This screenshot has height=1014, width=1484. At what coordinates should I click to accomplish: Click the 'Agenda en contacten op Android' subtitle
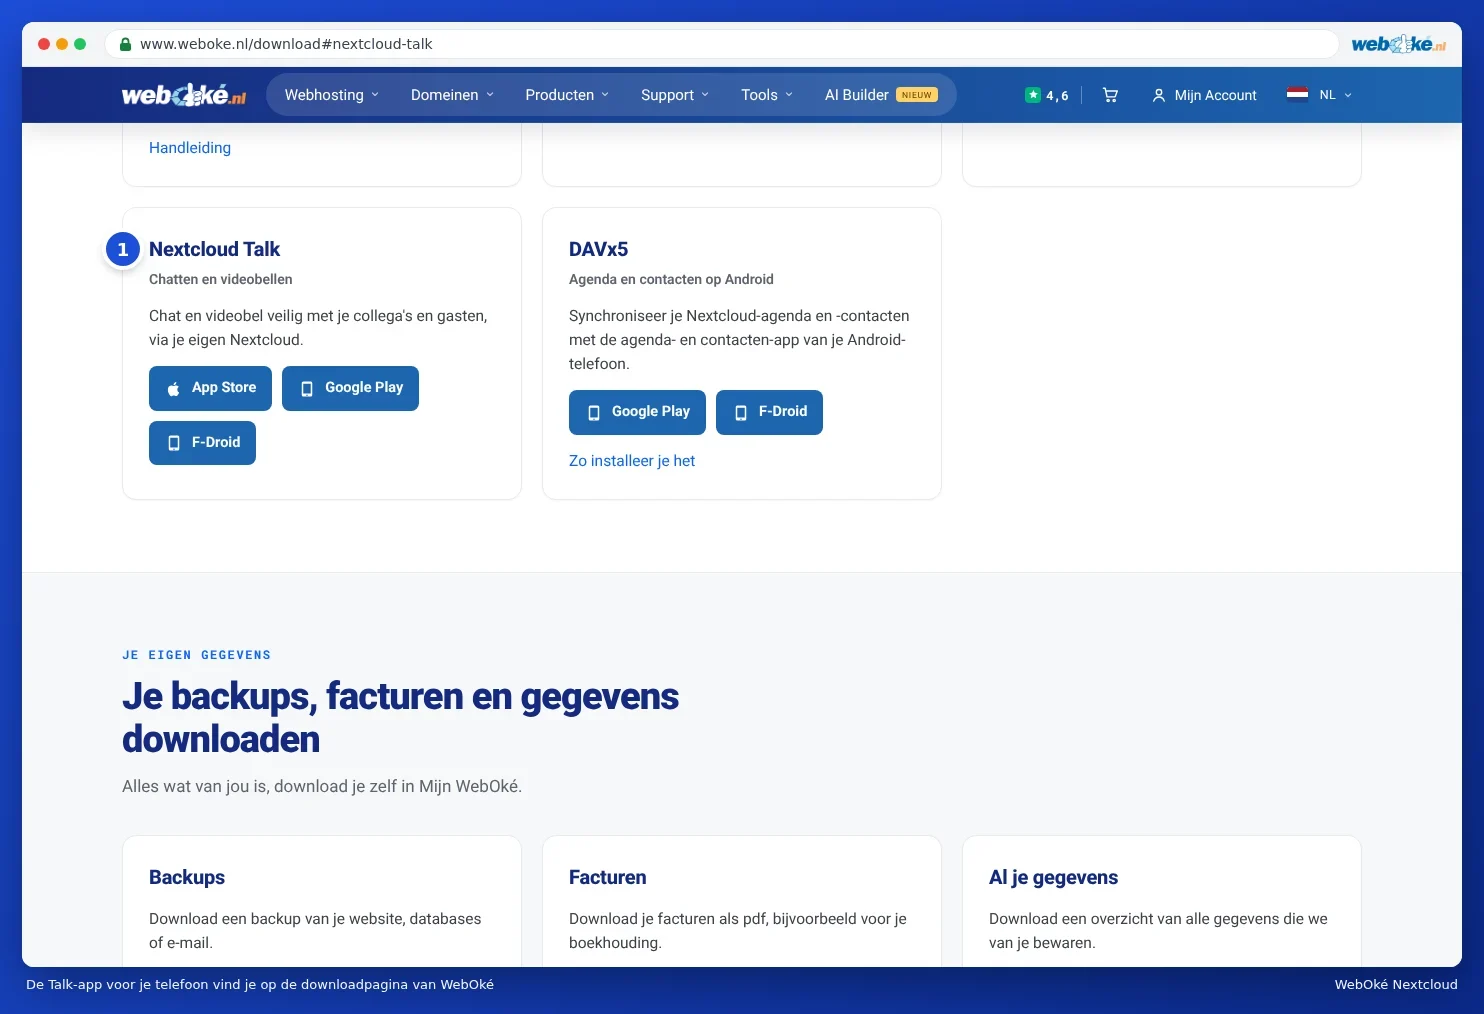(x=671, y=279)
